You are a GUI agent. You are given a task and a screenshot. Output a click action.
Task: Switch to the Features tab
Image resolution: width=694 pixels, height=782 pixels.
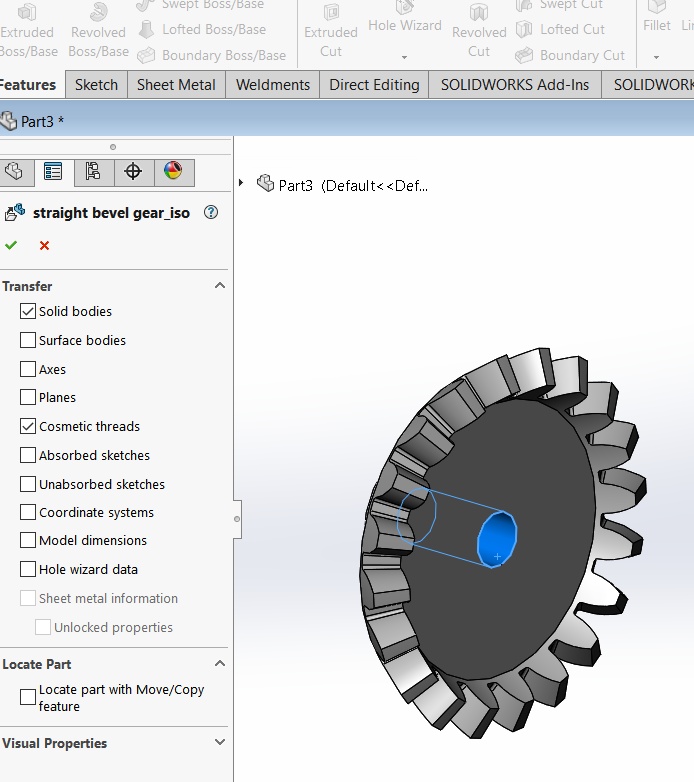click(x=28, y=85)
